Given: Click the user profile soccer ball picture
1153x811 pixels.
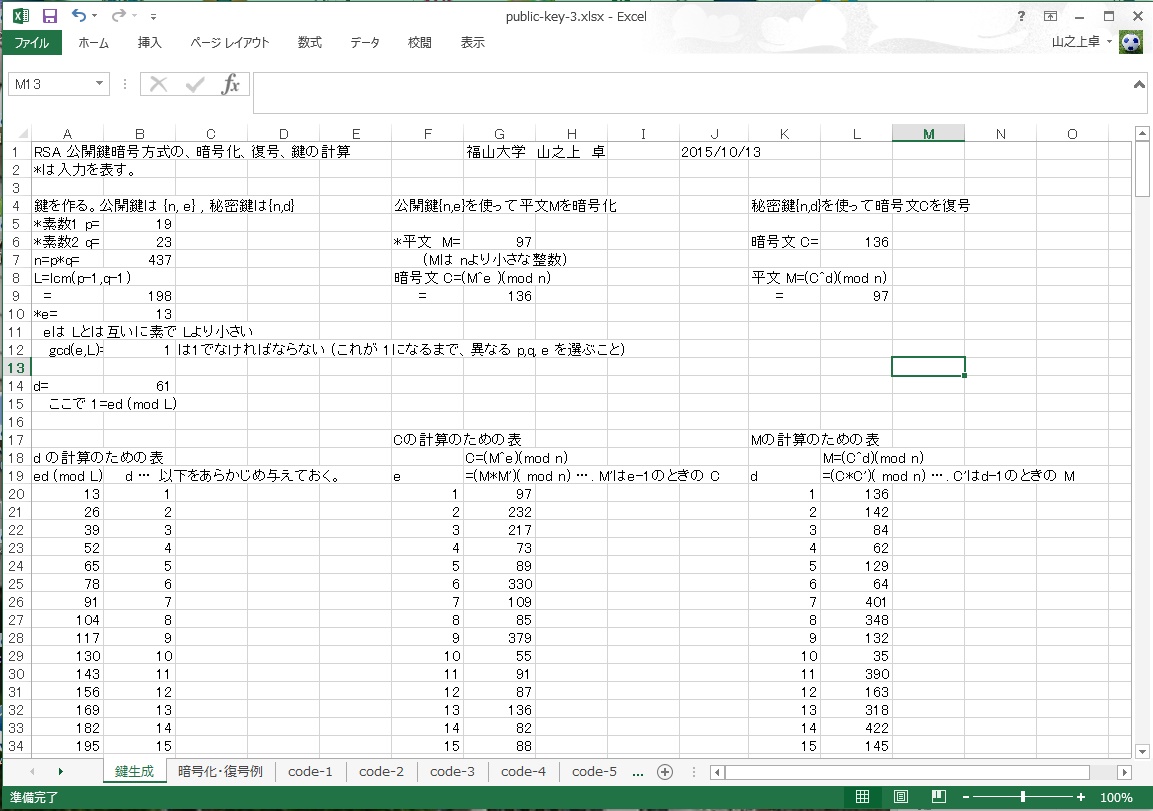Looking at the screenshot, I should (1130, 43).
